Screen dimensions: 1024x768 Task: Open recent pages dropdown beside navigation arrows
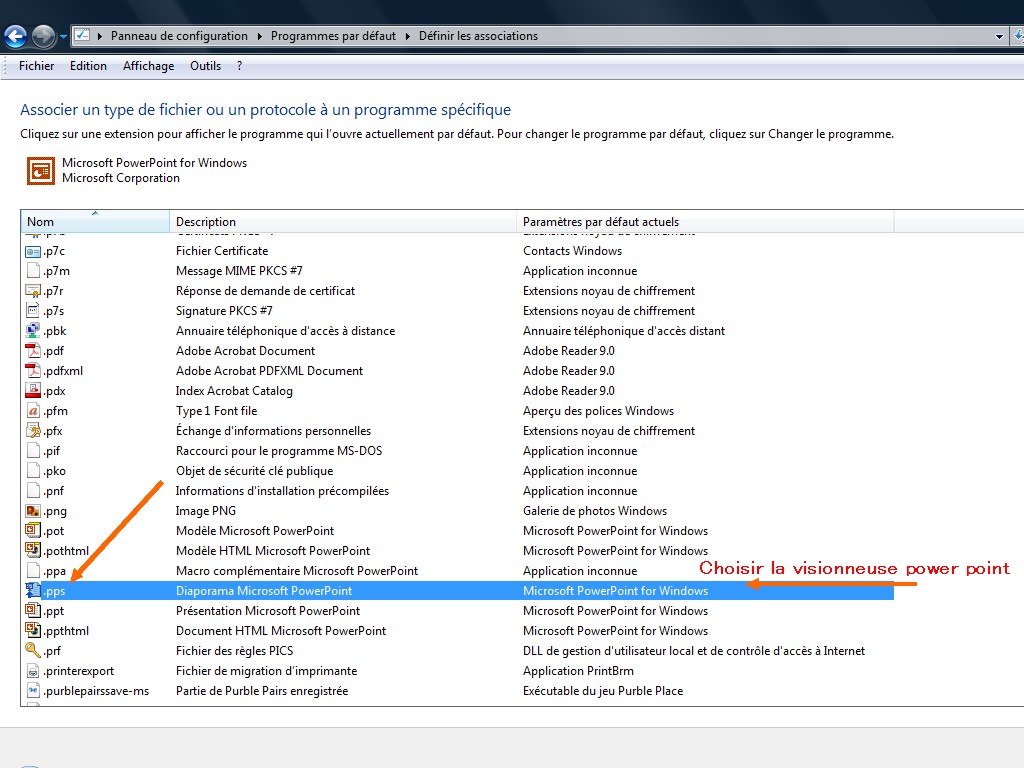point(63,37)
